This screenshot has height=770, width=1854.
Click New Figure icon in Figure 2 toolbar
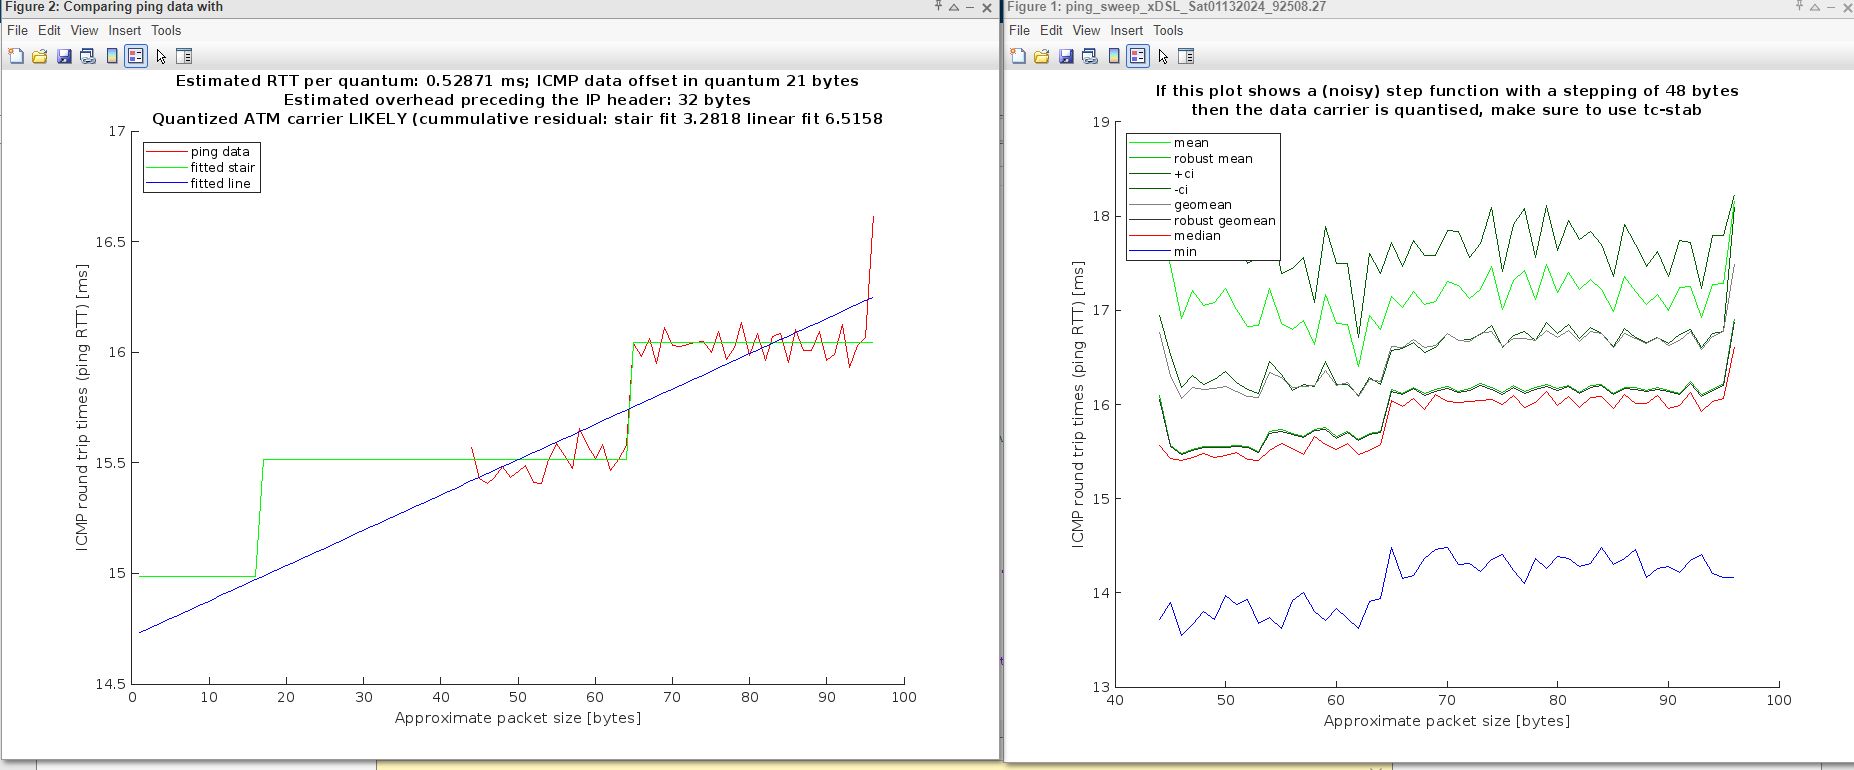(16, 56)
